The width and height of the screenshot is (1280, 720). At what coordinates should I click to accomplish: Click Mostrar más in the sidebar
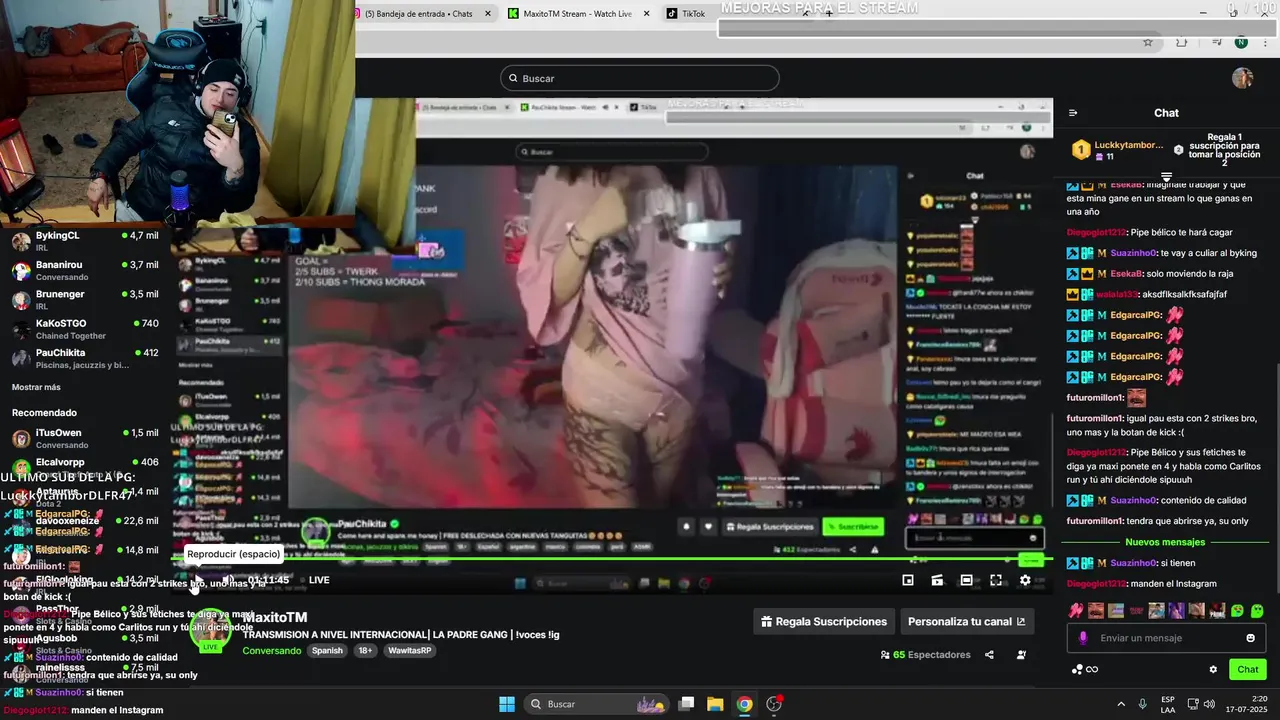(x=36, y=387)
